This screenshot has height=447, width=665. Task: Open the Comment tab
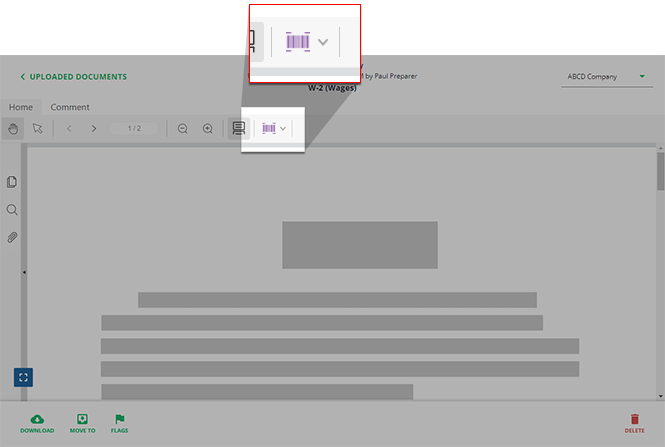tap(70, 107)
